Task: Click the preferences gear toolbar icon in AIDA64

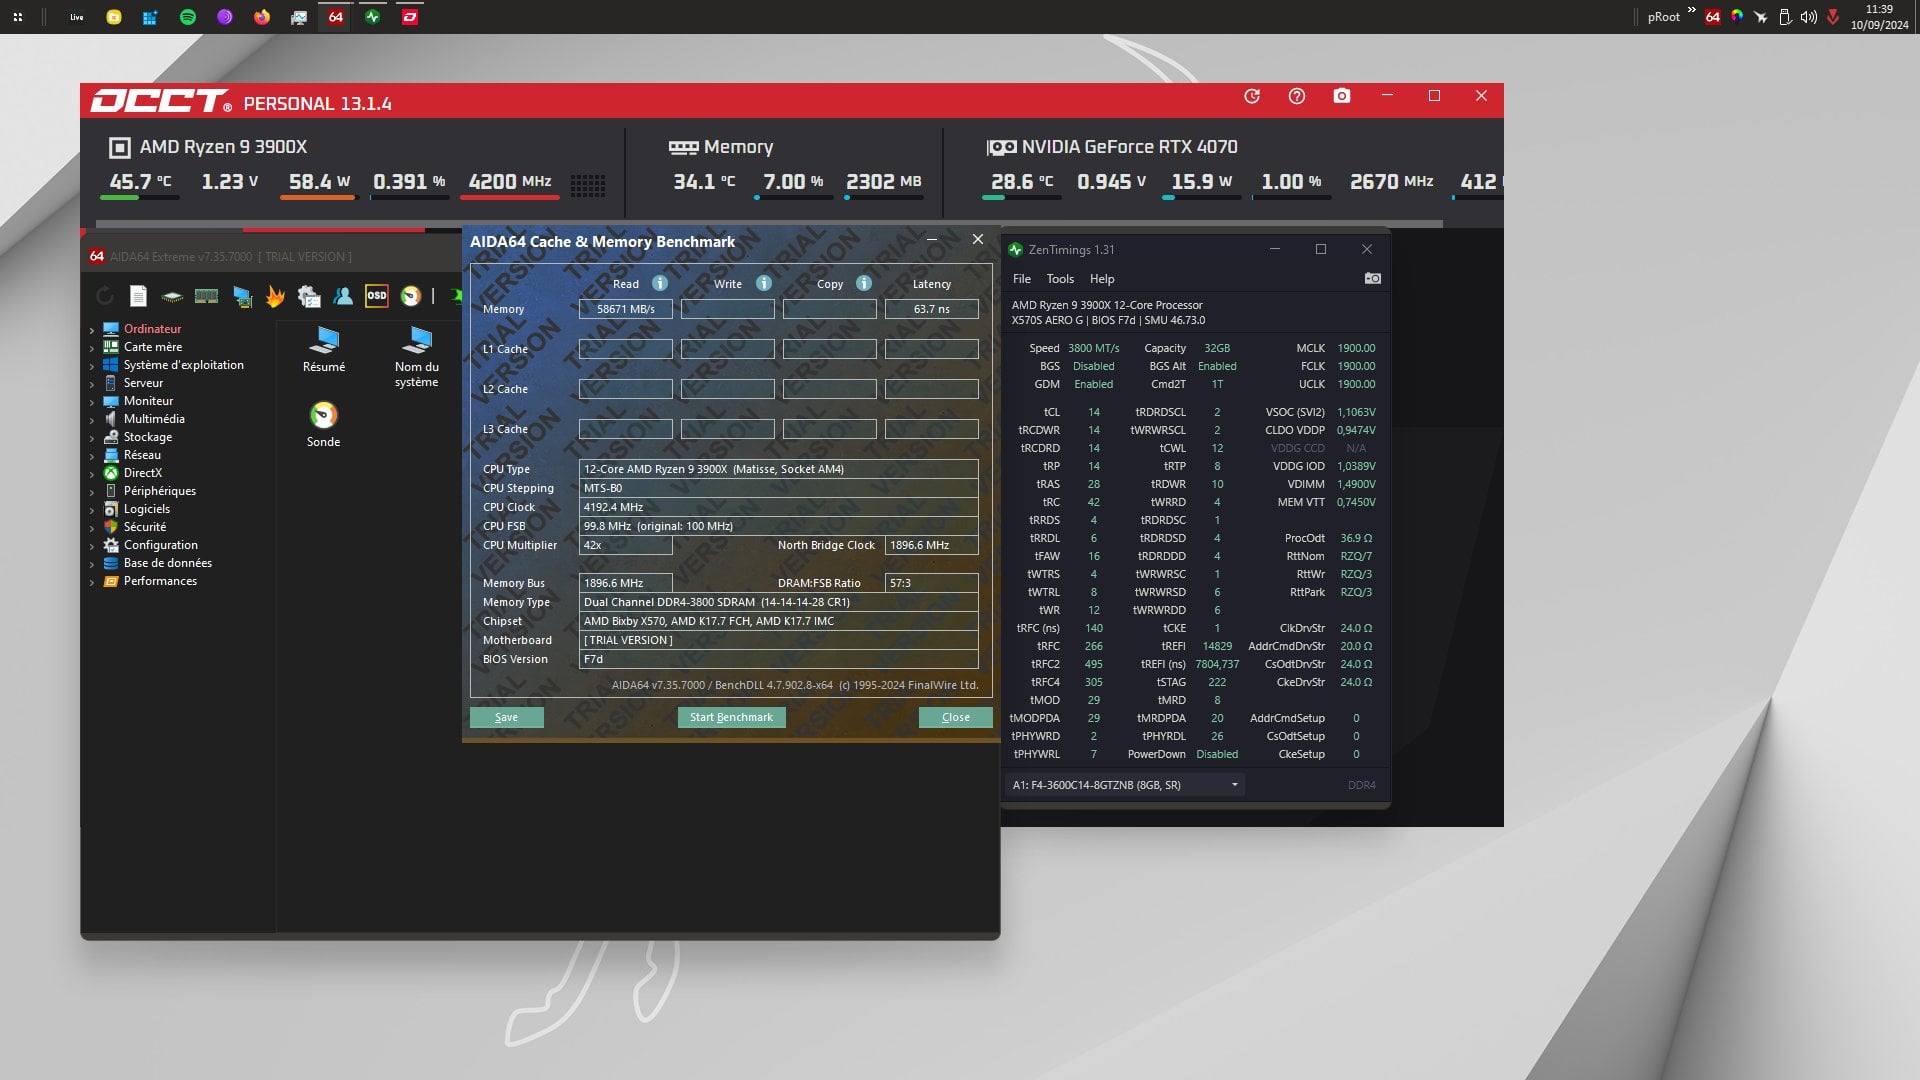Action: point(309,296)
